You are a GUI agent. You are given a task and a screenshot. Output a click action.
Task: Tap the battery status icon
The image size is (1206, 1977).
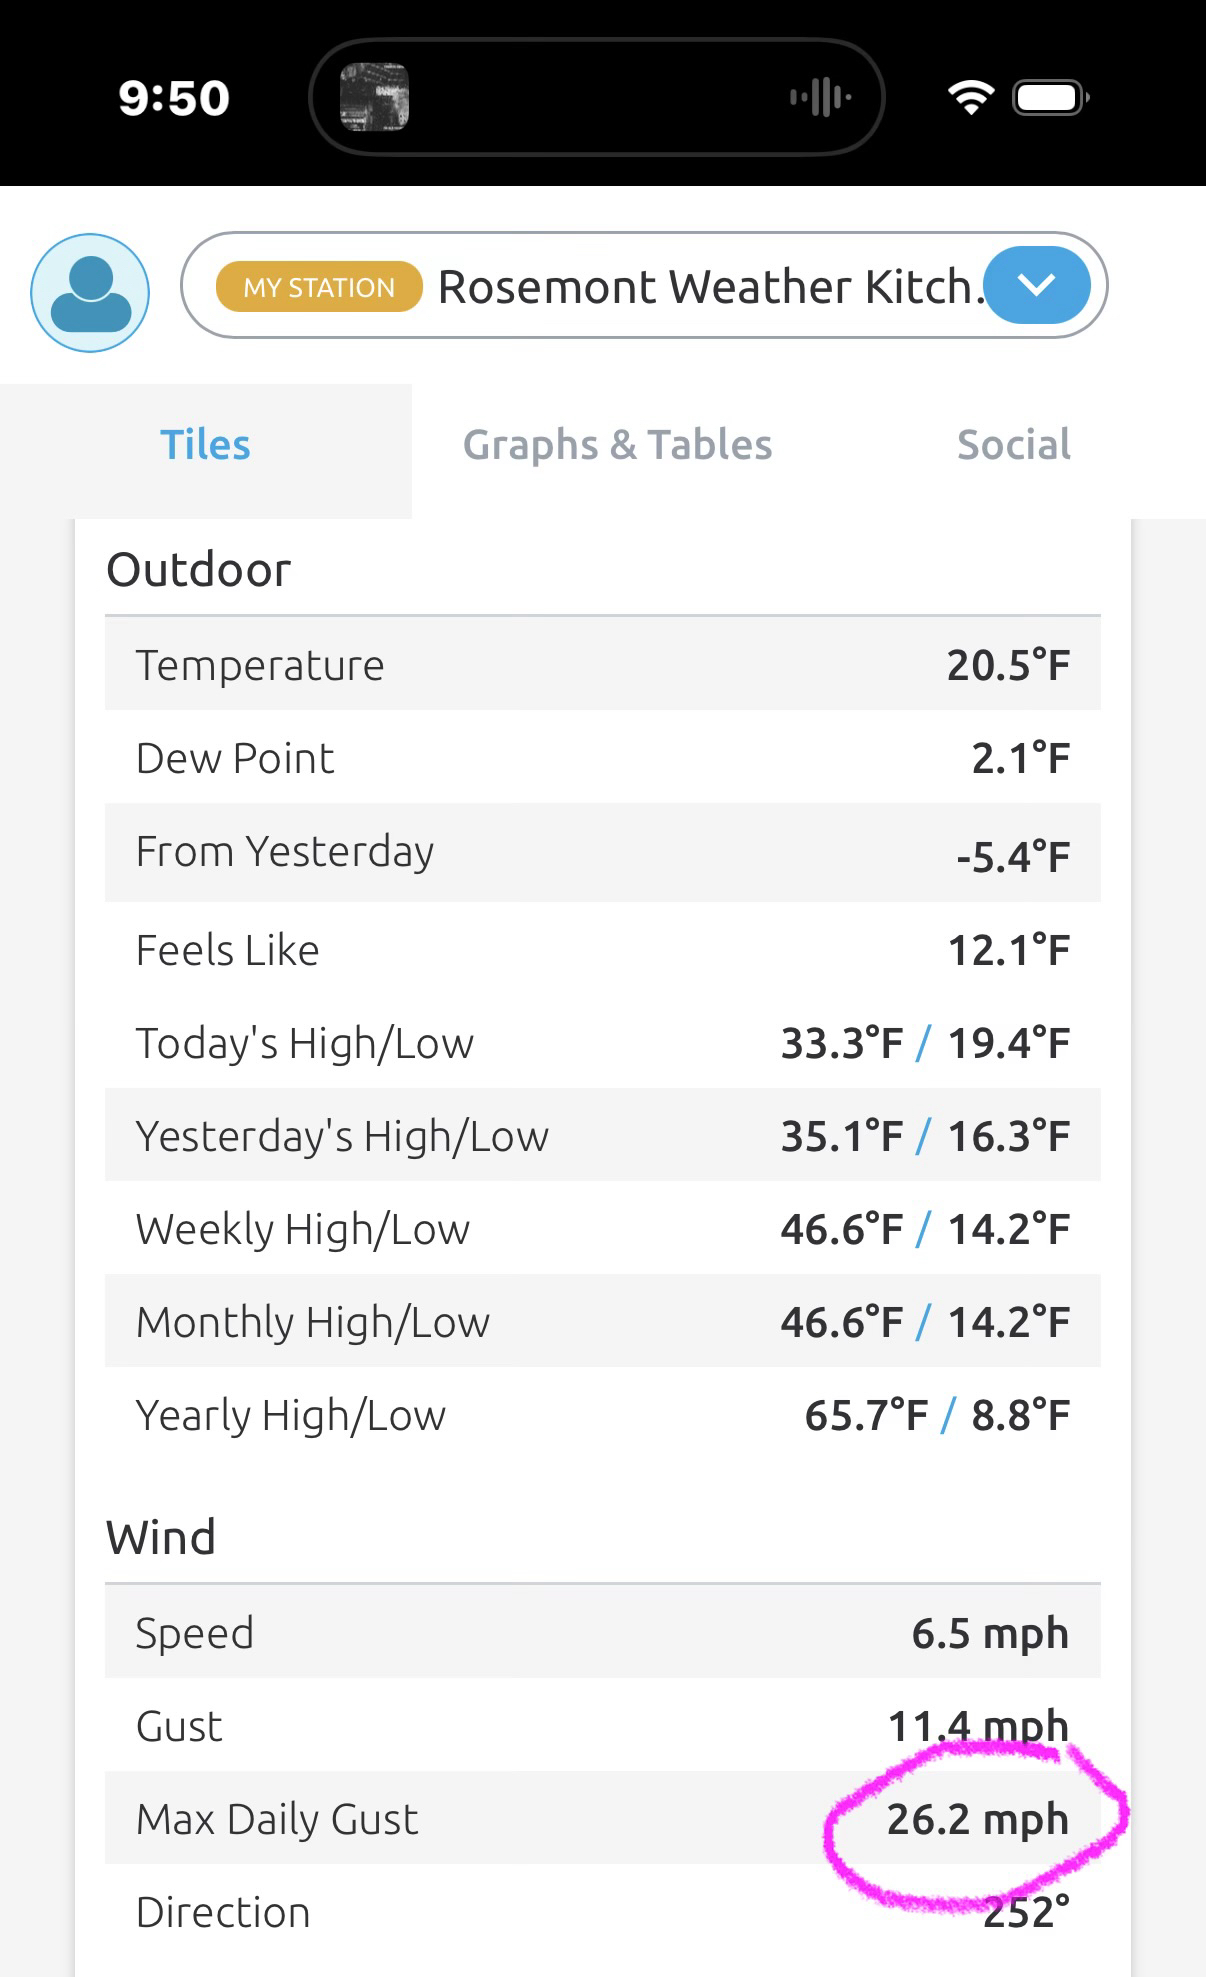1050,97
